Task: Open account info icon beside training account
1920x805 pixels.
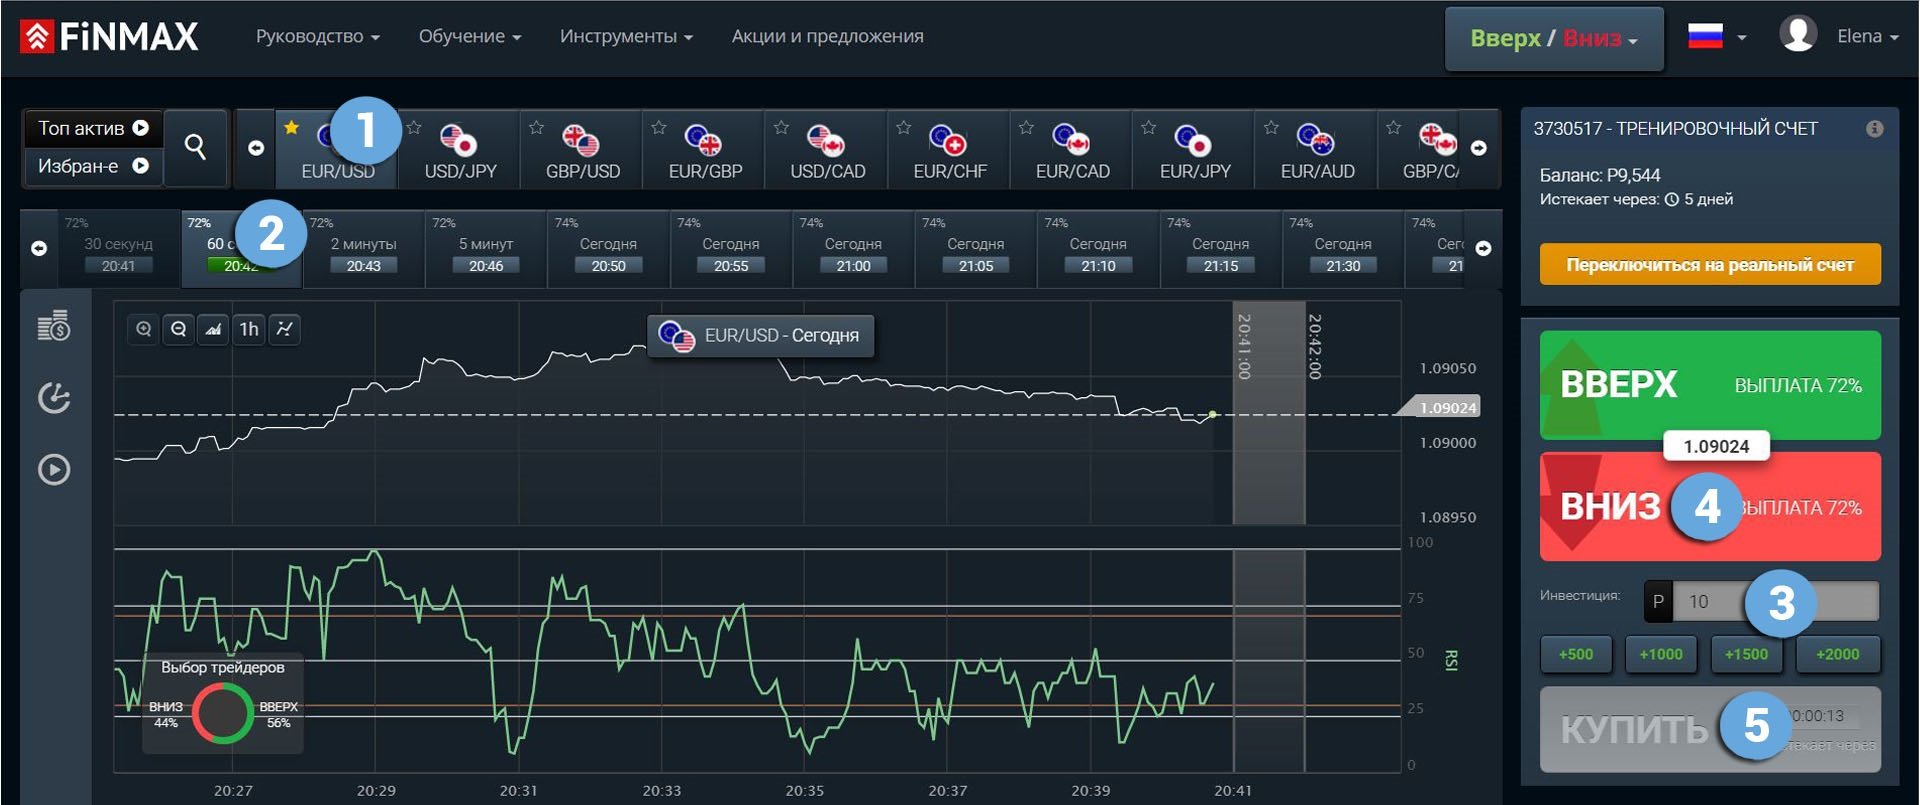Action: click(1875, 128)
